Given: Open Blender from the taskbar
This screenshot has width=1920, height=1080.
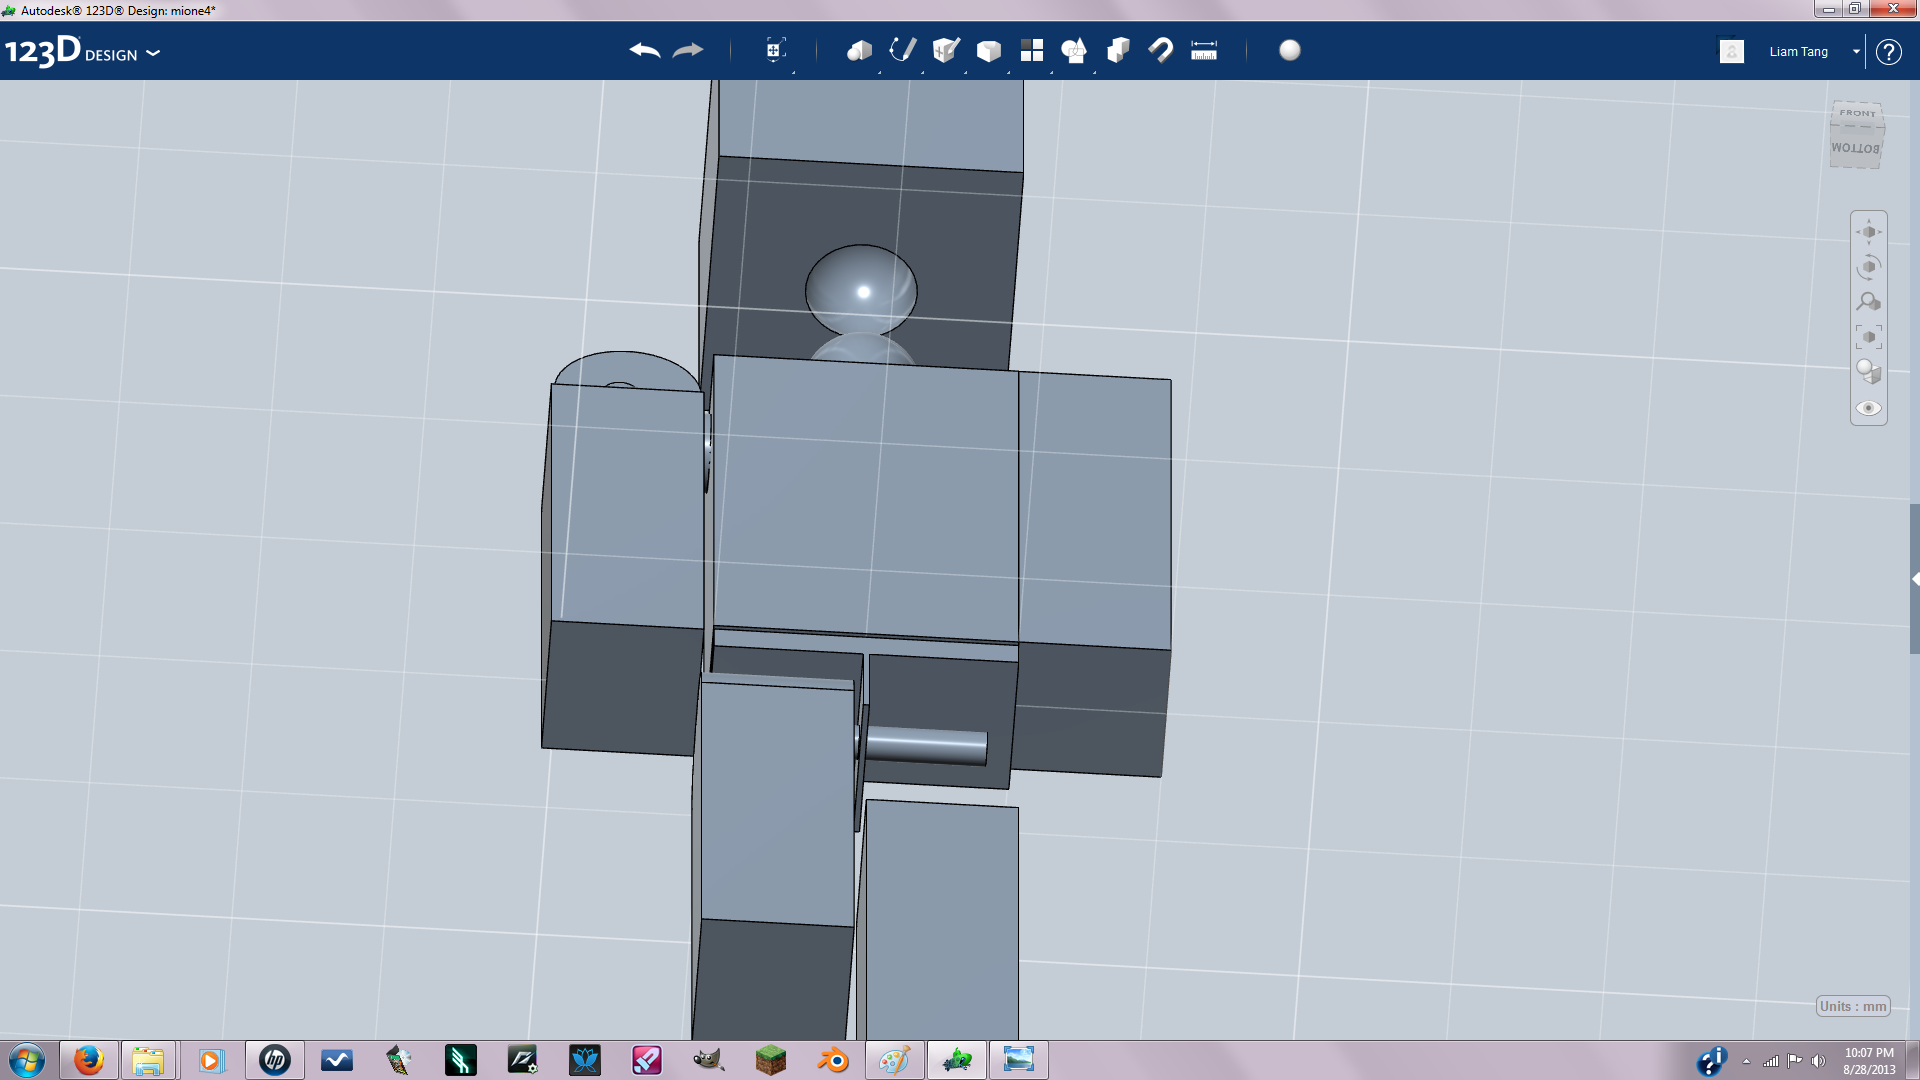Looking at the screenshot, I should [x=832, y=1060].
